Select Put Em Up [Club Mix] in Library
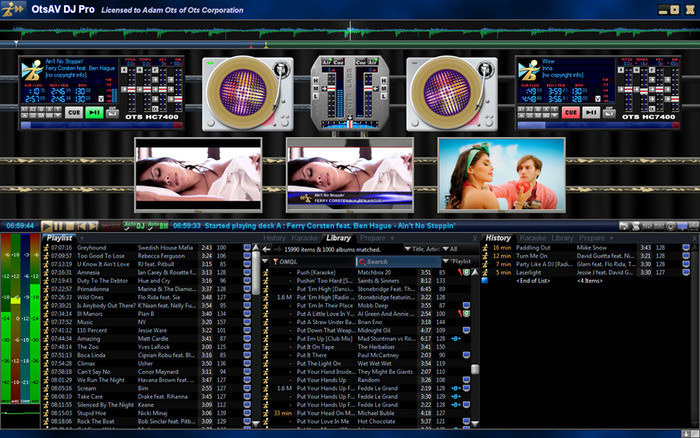 click(x=366, y=338)
